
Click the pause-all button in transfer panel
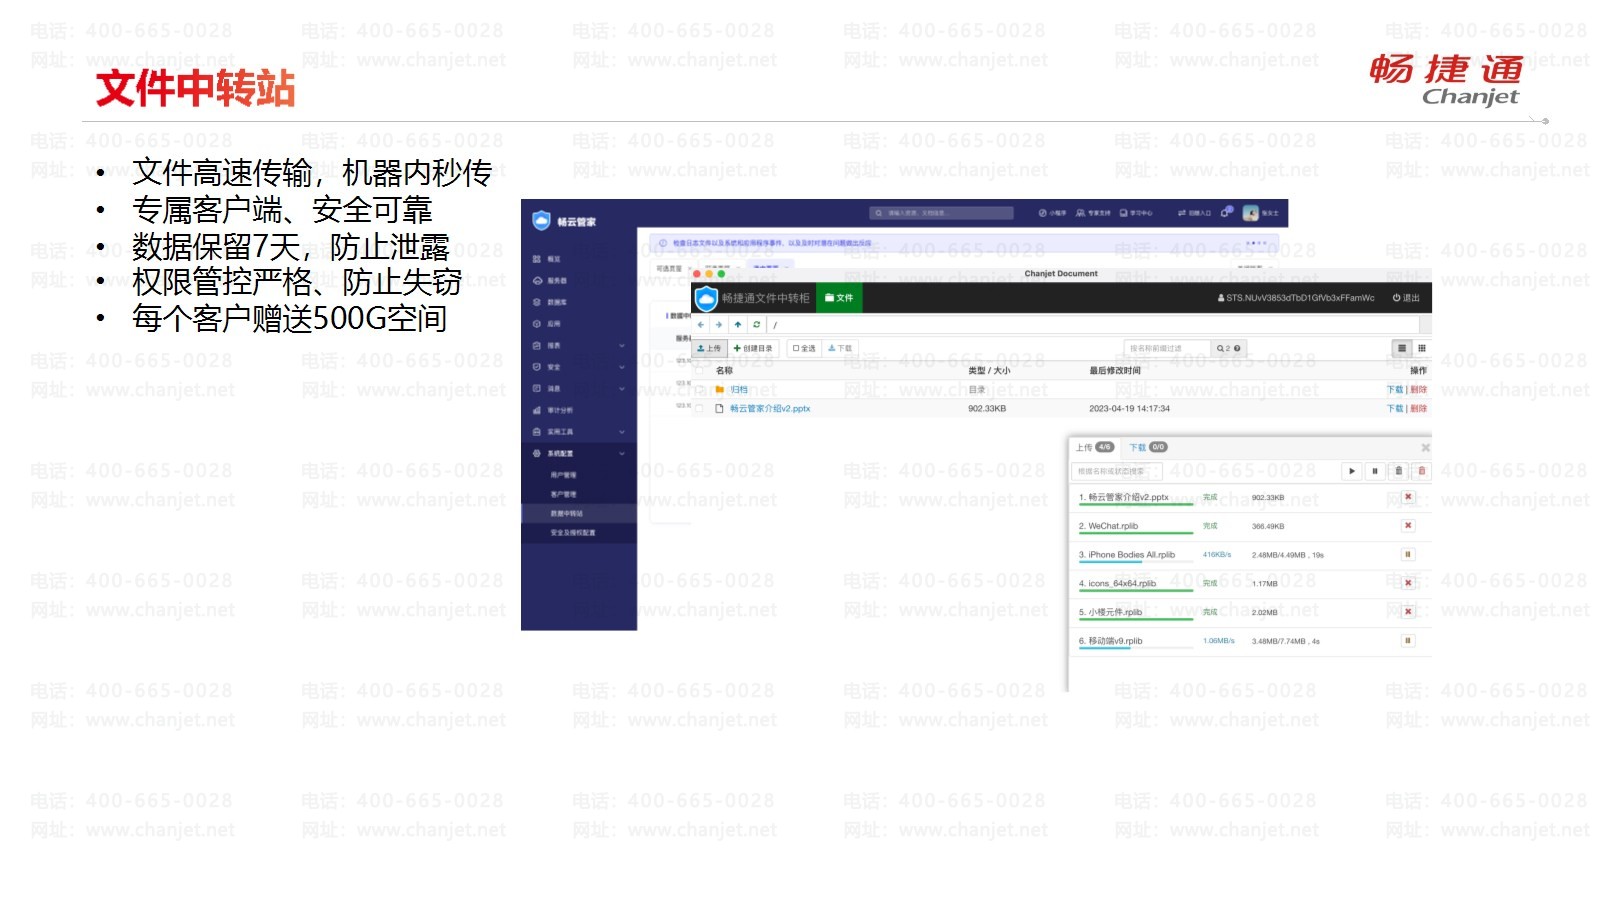tap(1375, 471)
